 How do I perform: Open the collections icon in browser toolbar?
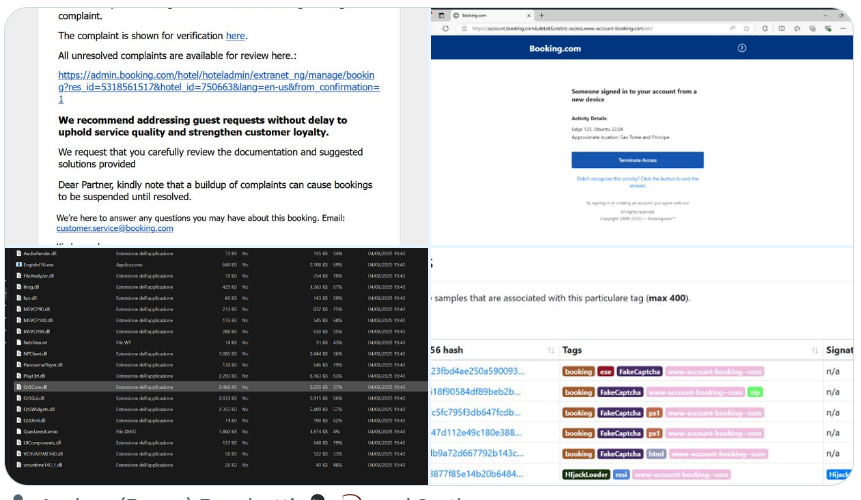(x=812, y=29)
